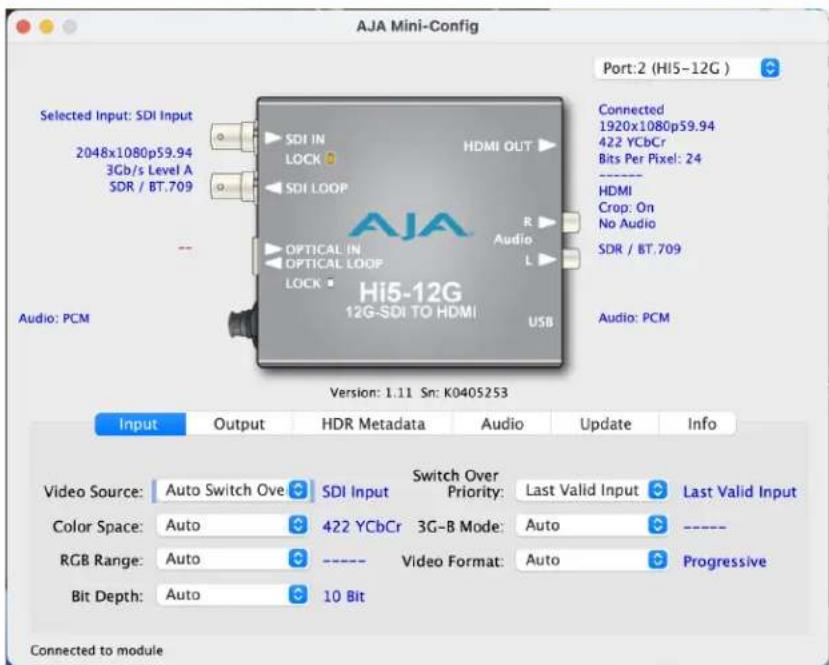Click the 'Bits Per Pixel: 24' text
The image size is (829, 665).
(650, 159)
